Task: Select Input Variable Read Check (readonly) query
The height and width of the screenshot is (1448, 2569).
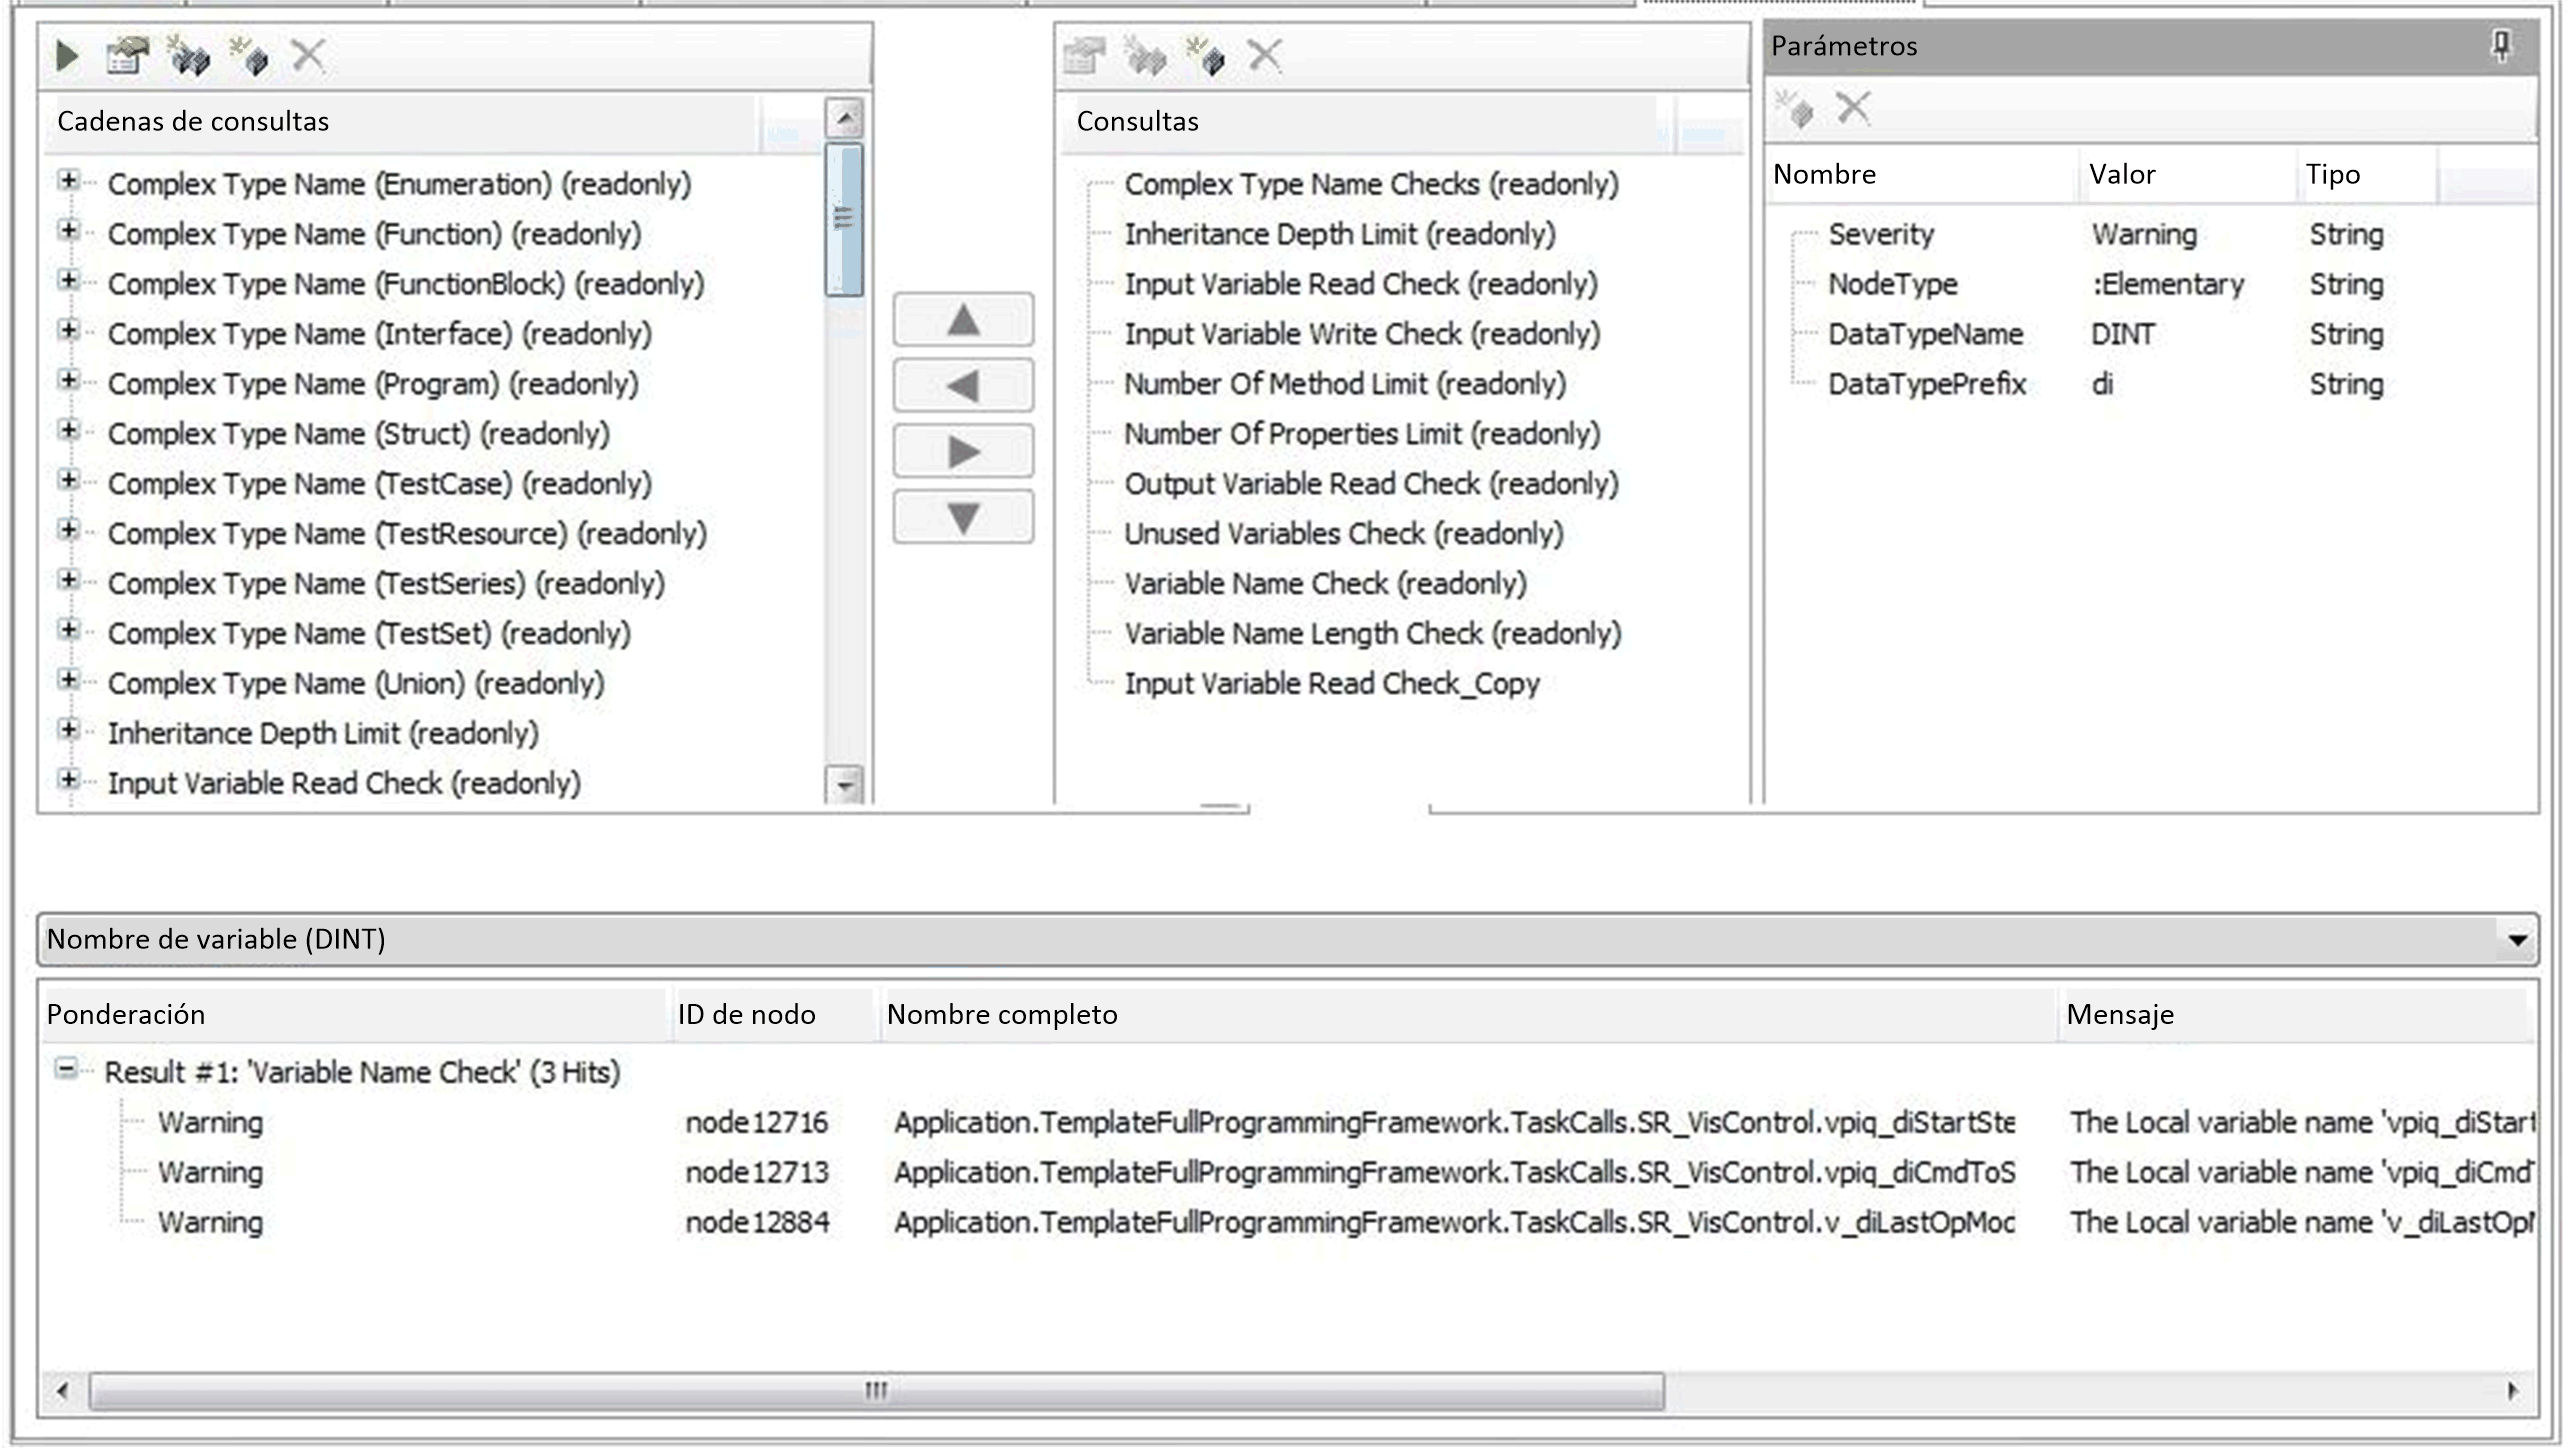Action: pos(1361,284)
